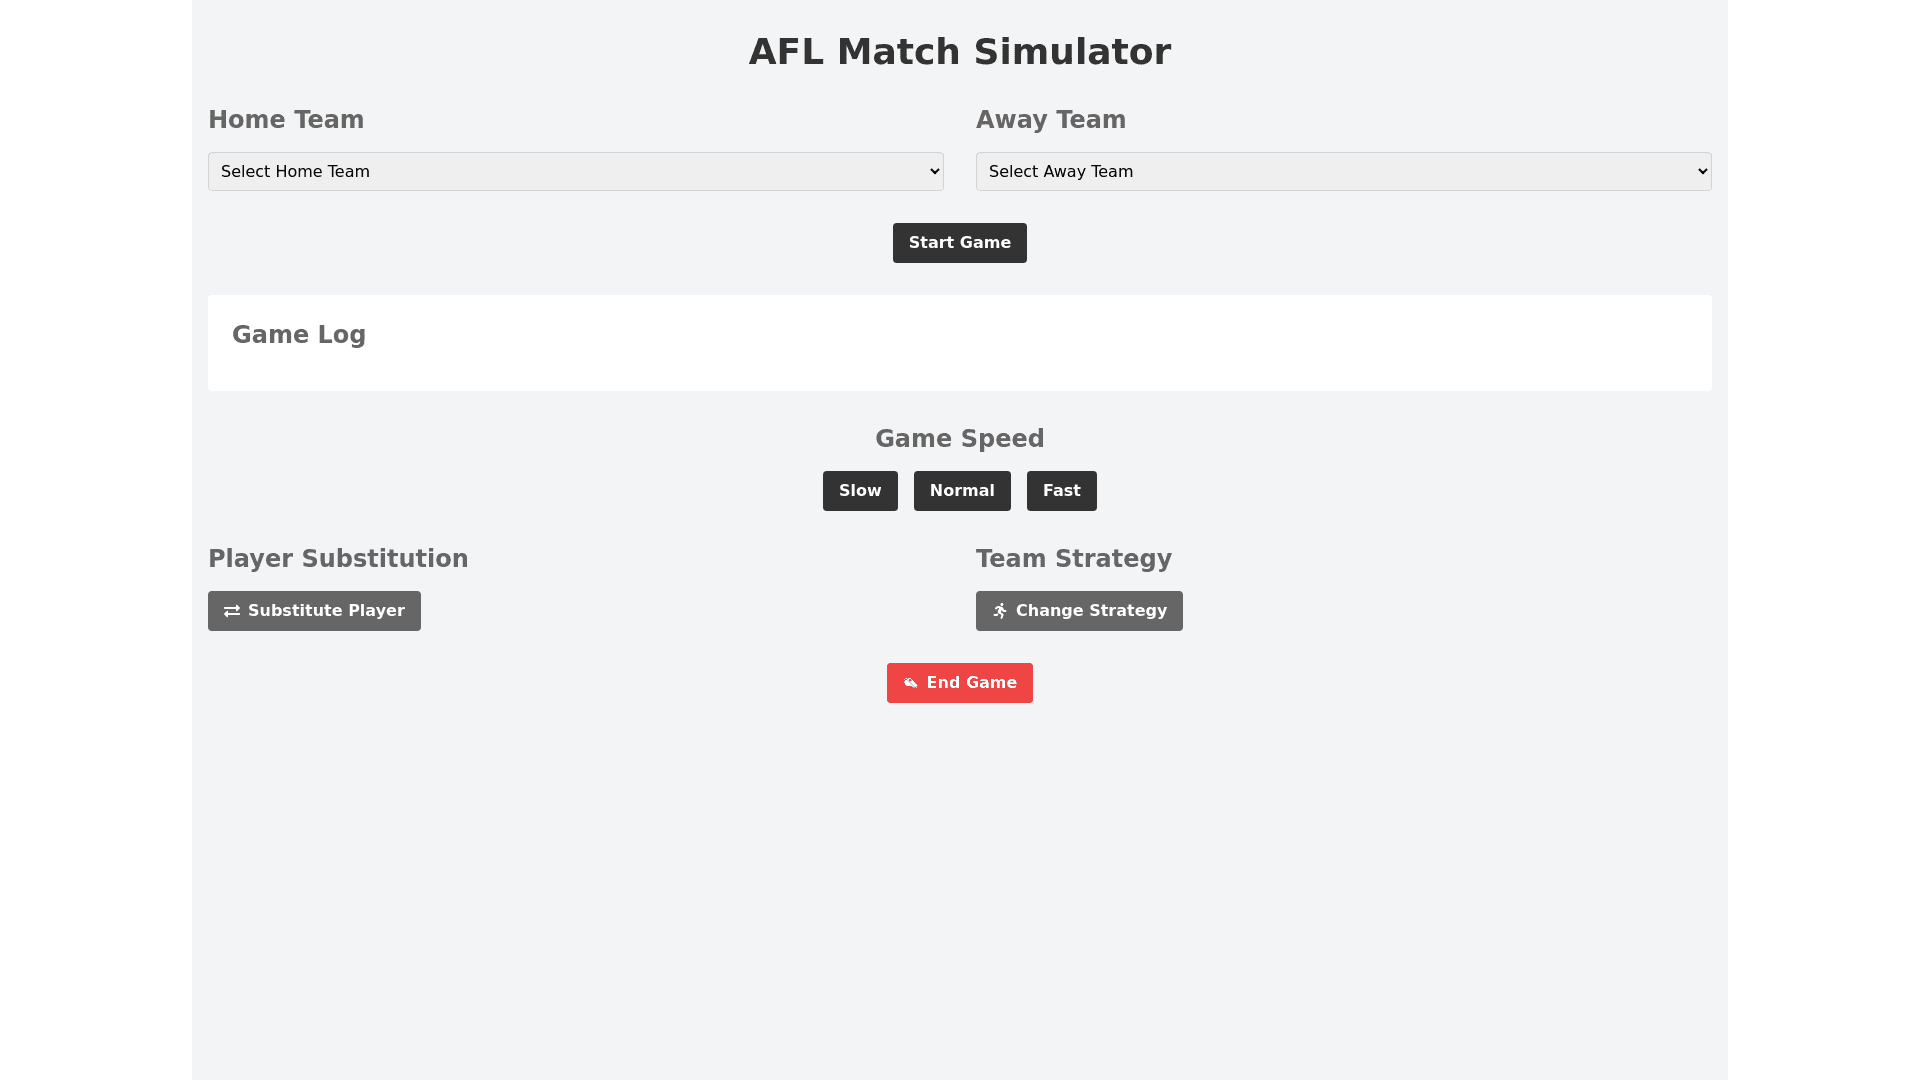The image size is (1920, 1080).
Task: Set game speed to Normal
Action: [962, 491]
